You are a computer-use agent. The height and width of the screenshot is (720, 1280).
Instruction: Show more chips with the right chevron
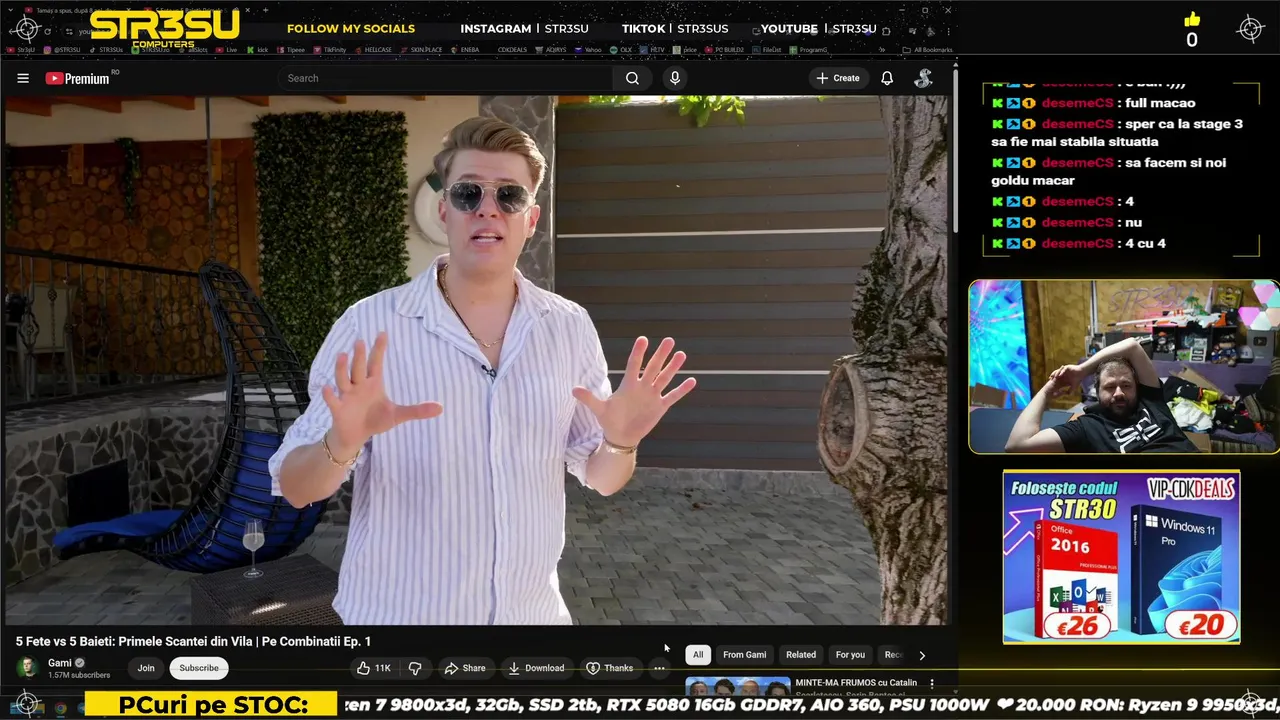point(922,655)
